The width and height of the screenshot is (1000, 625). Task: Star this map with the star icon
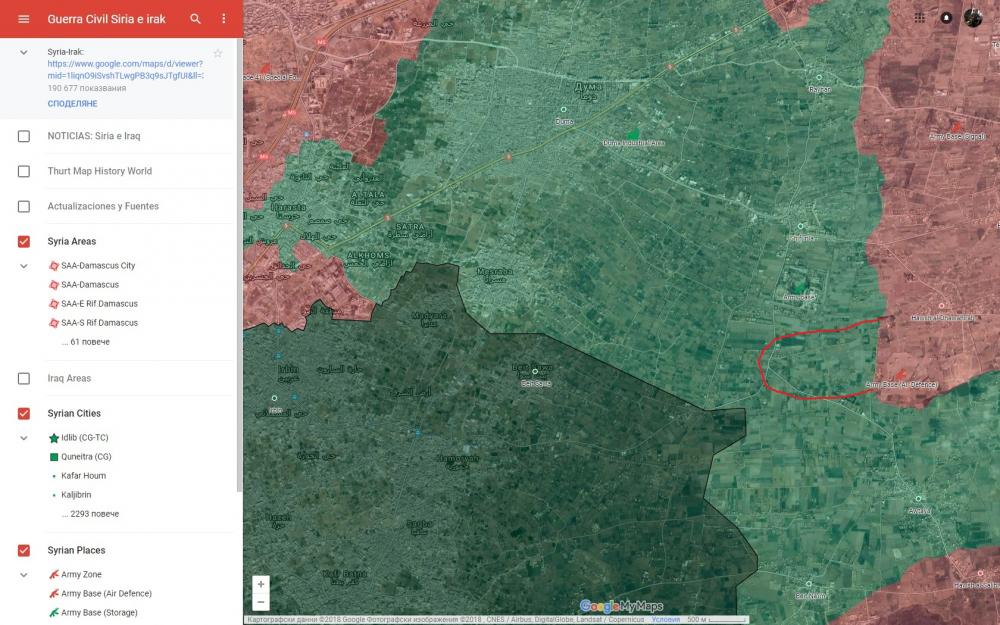[x=218, y=54]
